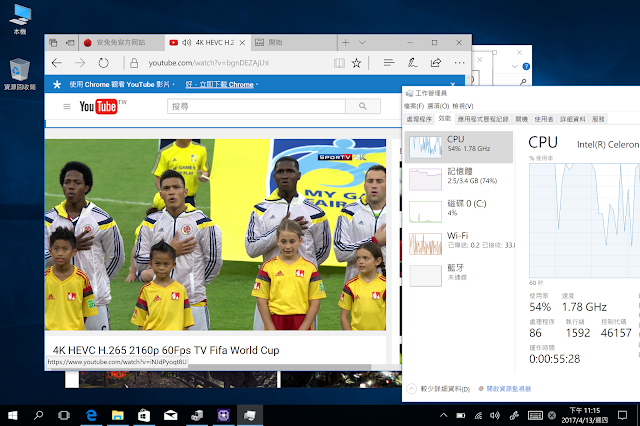Open the YouTube hamburger guide menu
Image resolution: width=640 pixels, height=426 pixels.
67,106
